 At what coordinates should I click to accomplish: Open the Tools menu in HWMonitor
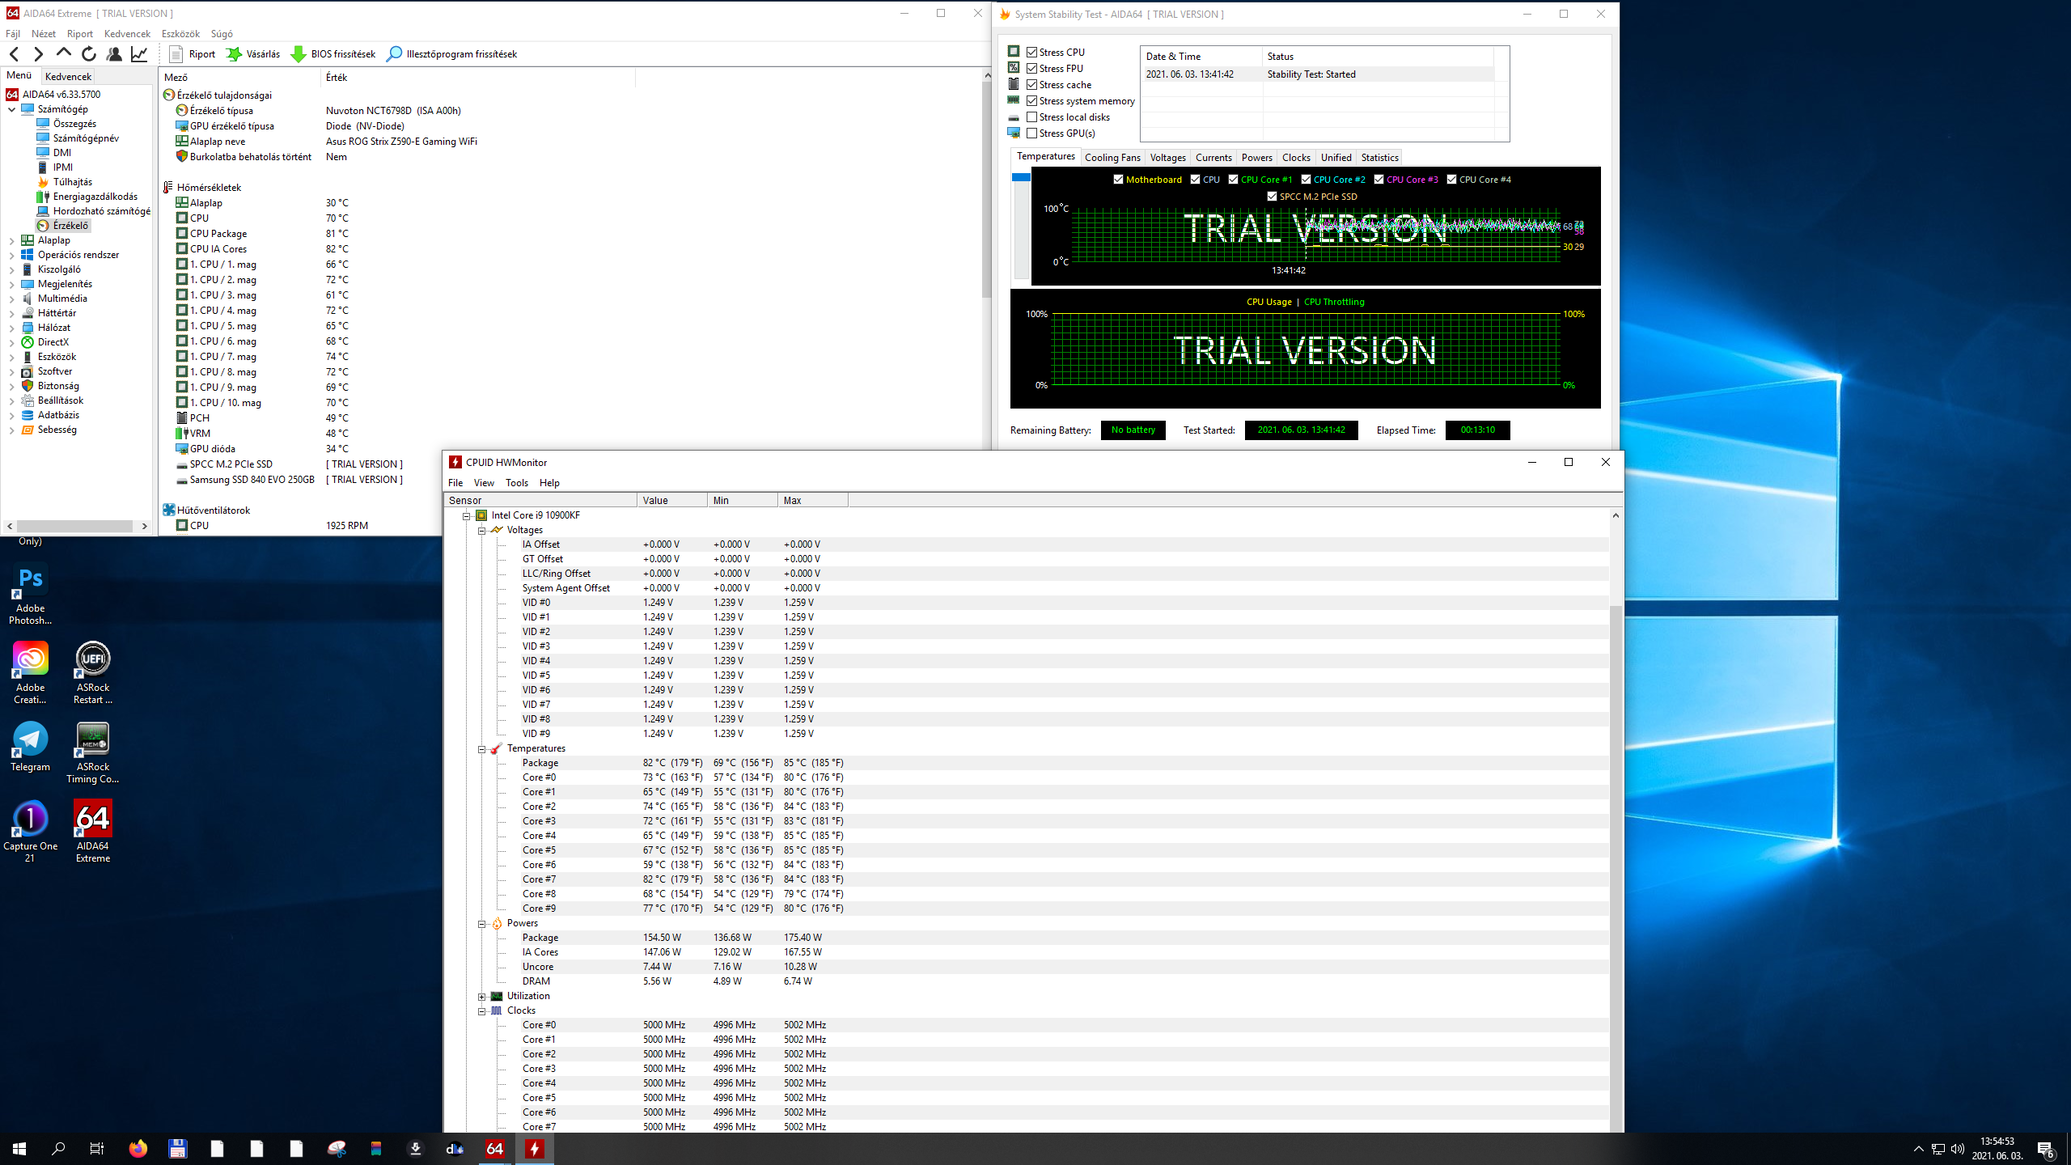[x=516, y=483]
